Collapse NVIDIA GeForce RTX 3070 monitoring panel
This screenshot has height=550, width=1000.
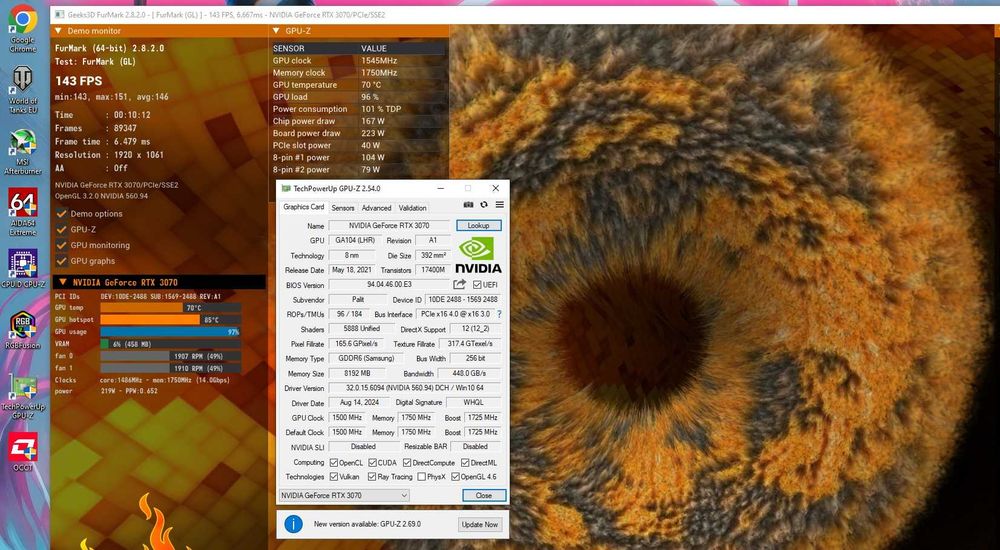coord(62,282)
